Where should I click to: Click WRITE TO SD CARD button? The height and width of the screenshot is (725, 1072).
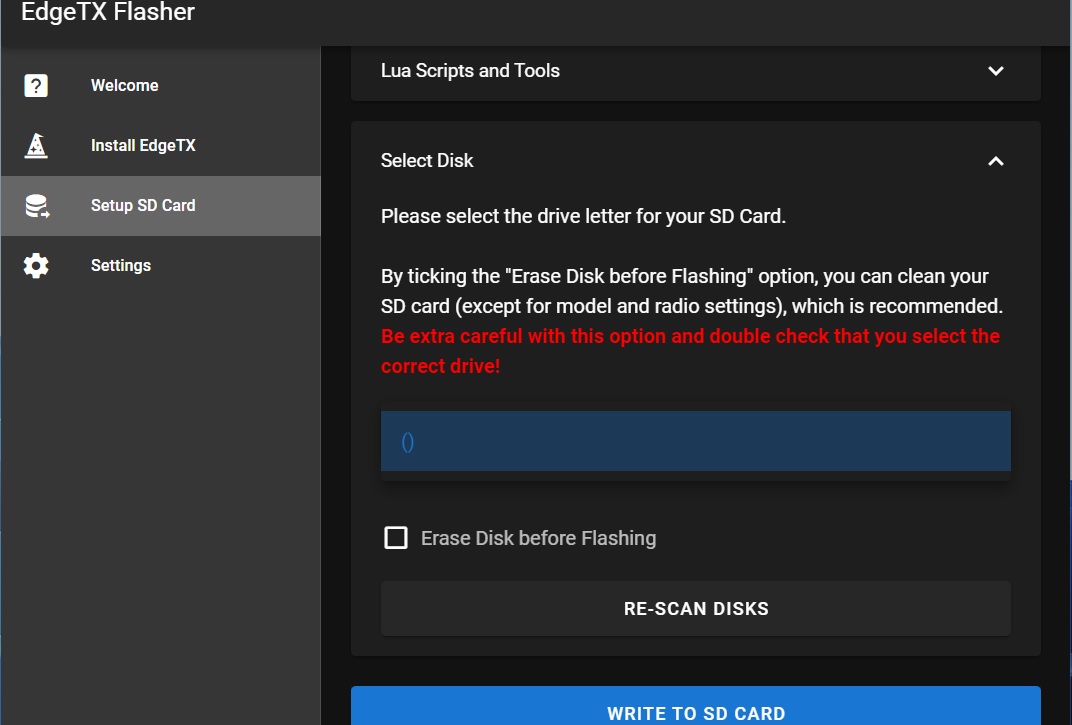click(695, 706)
